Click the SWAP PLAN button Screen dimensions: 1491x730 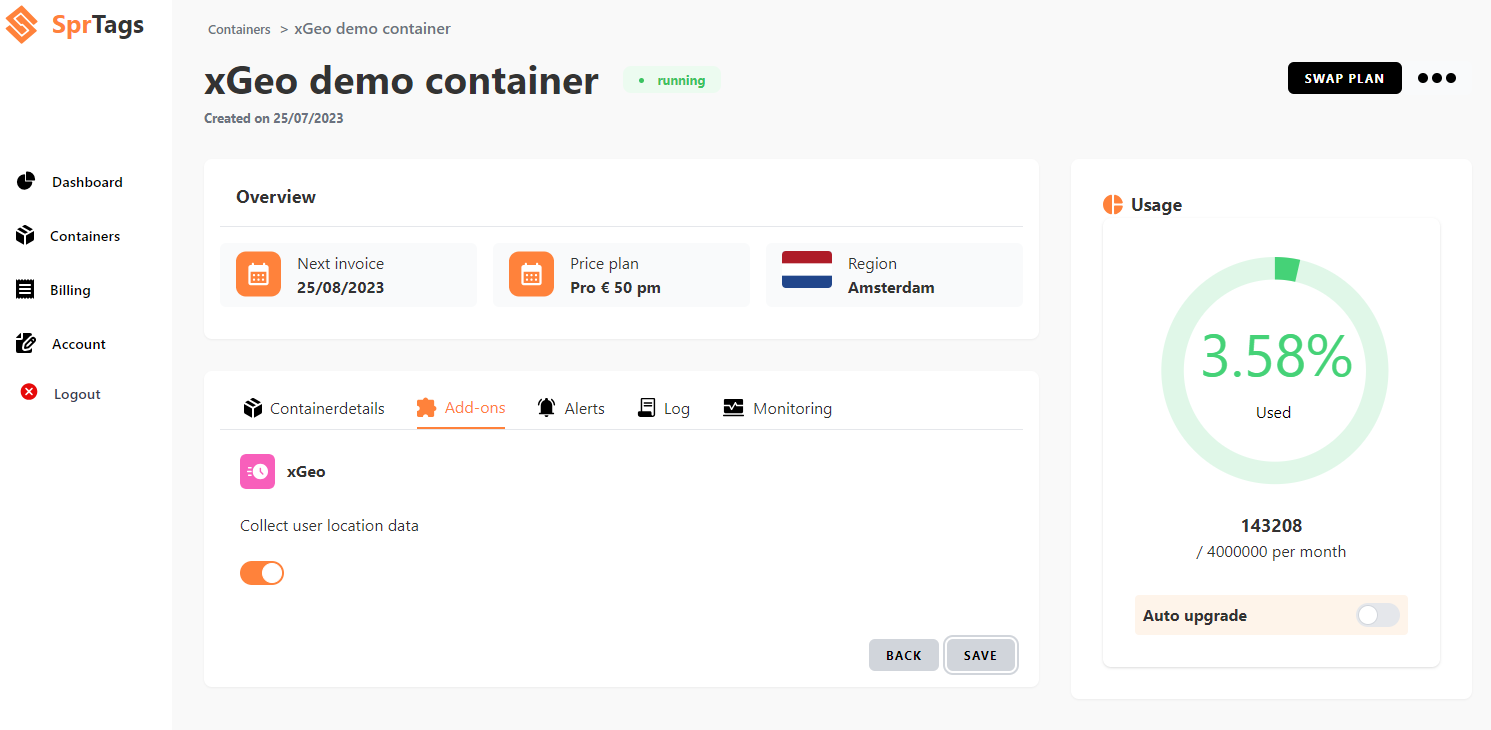tap(1344, 77)
